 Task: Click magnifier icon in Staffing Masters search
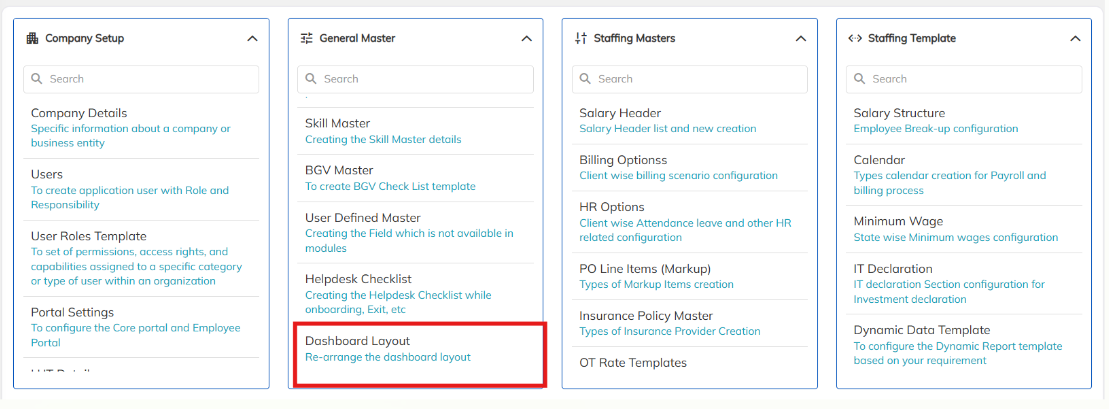(x=586, y=79)
